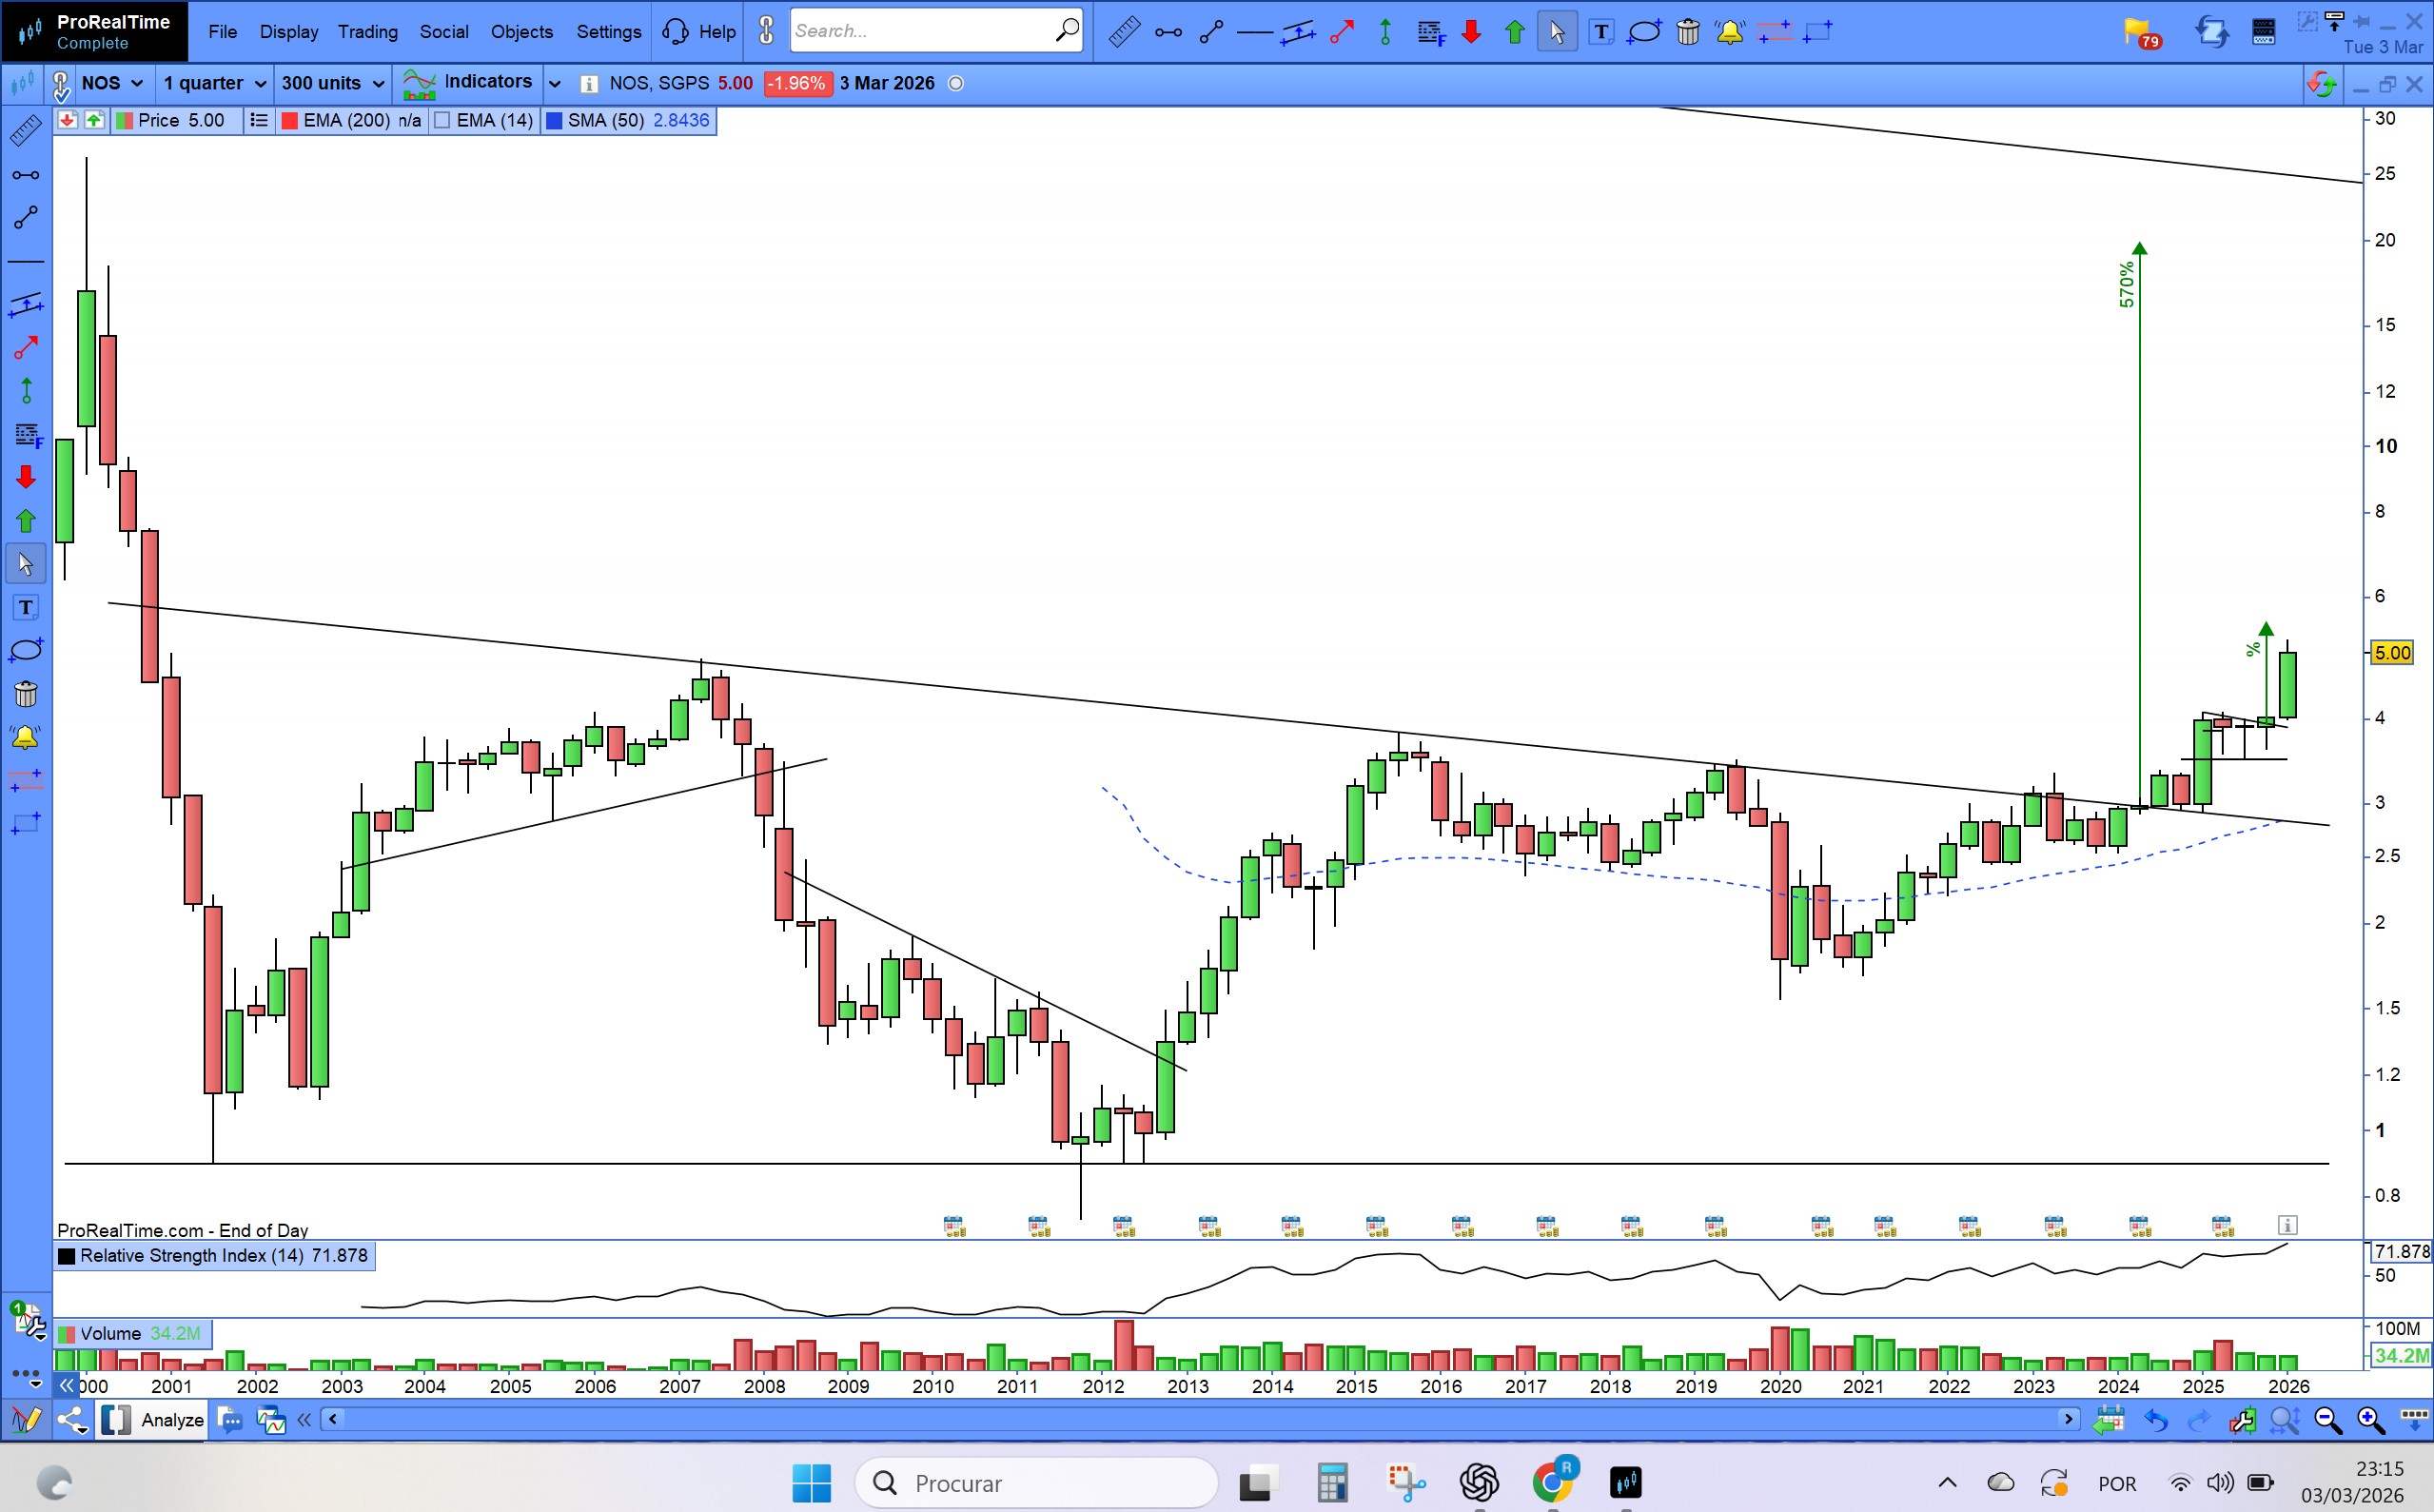Open the 300 units dropdown

click(332, 83)
